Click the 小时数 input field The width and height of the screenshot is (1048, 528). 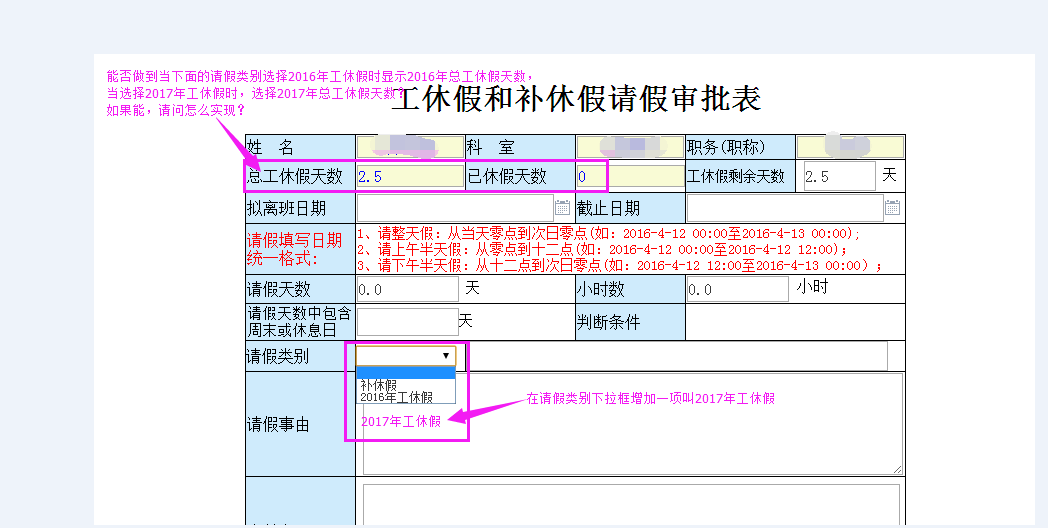[x=737, y=289]
